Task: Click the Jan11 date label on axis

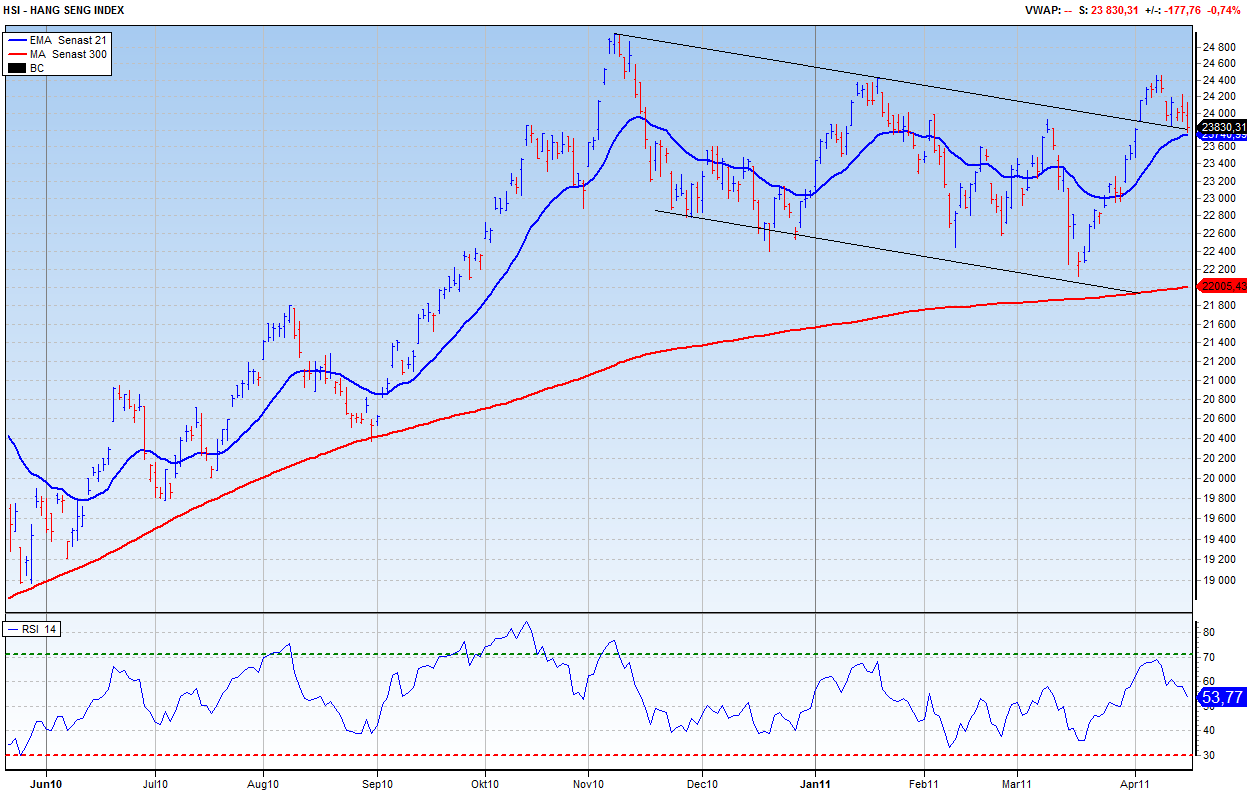Action: 816,782
